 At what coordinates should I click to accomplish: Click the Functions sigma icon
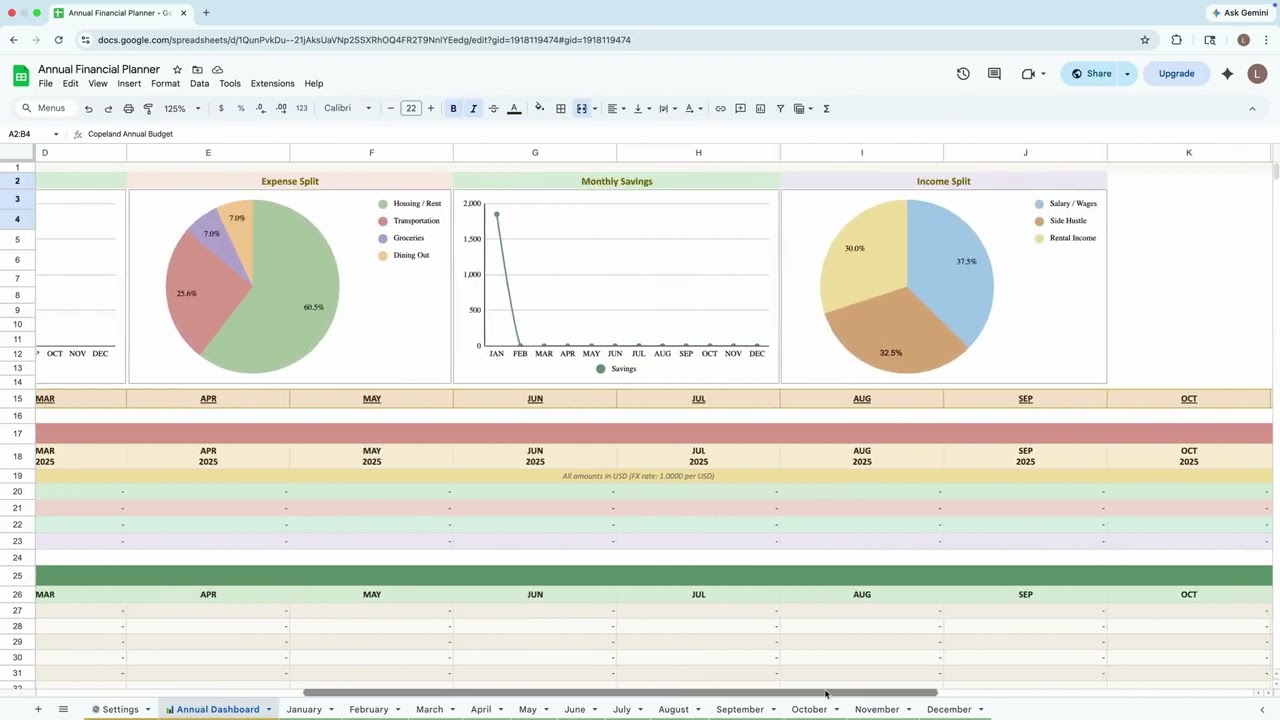[826, 109]
